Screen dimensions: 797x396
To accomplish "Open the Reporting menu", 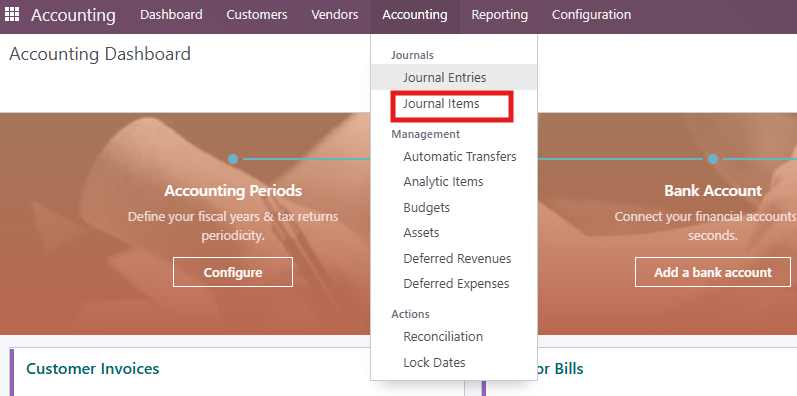I will point(500,15).
